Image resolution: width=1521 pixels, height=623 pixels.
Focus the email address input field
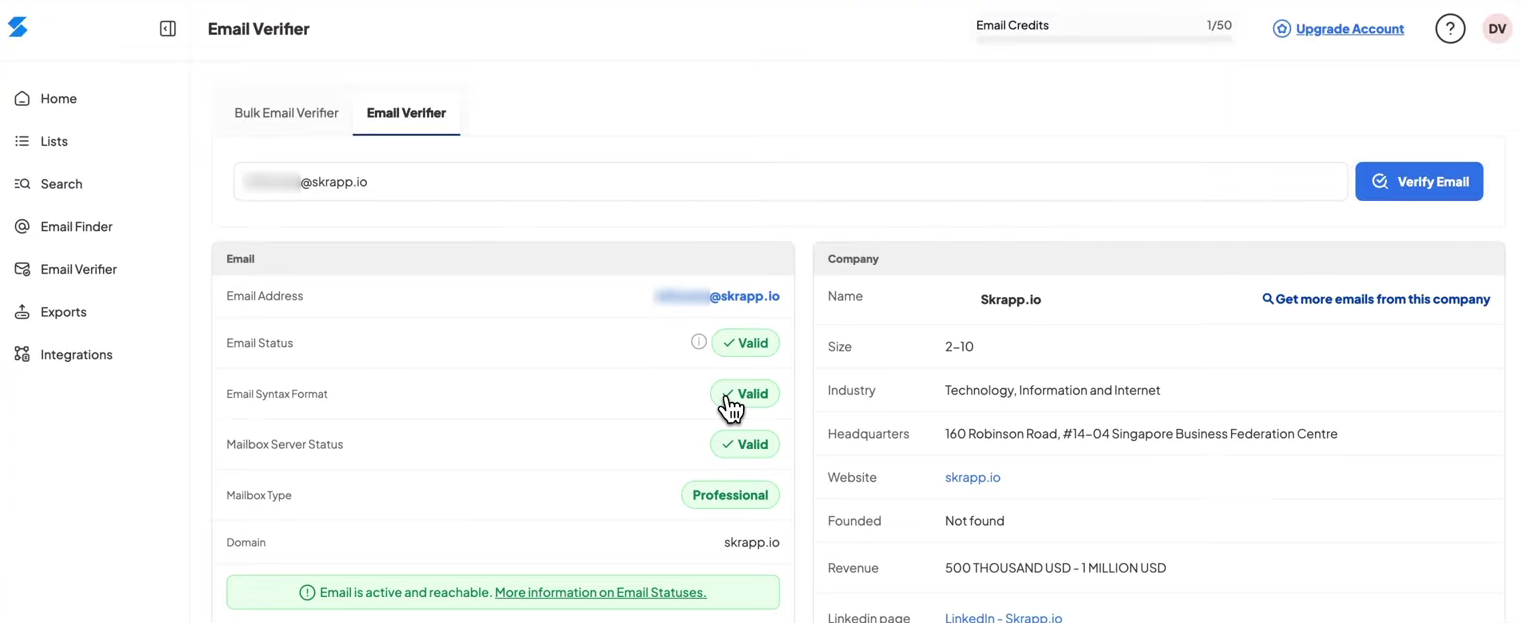click(790, 181)
